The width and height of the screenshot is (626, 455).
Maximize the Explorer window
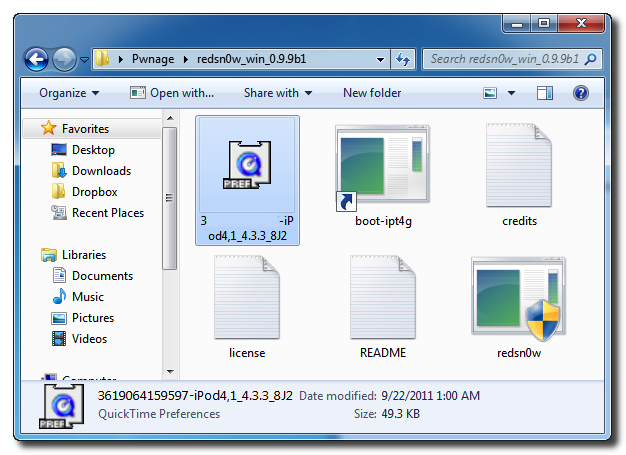[544, 24]
